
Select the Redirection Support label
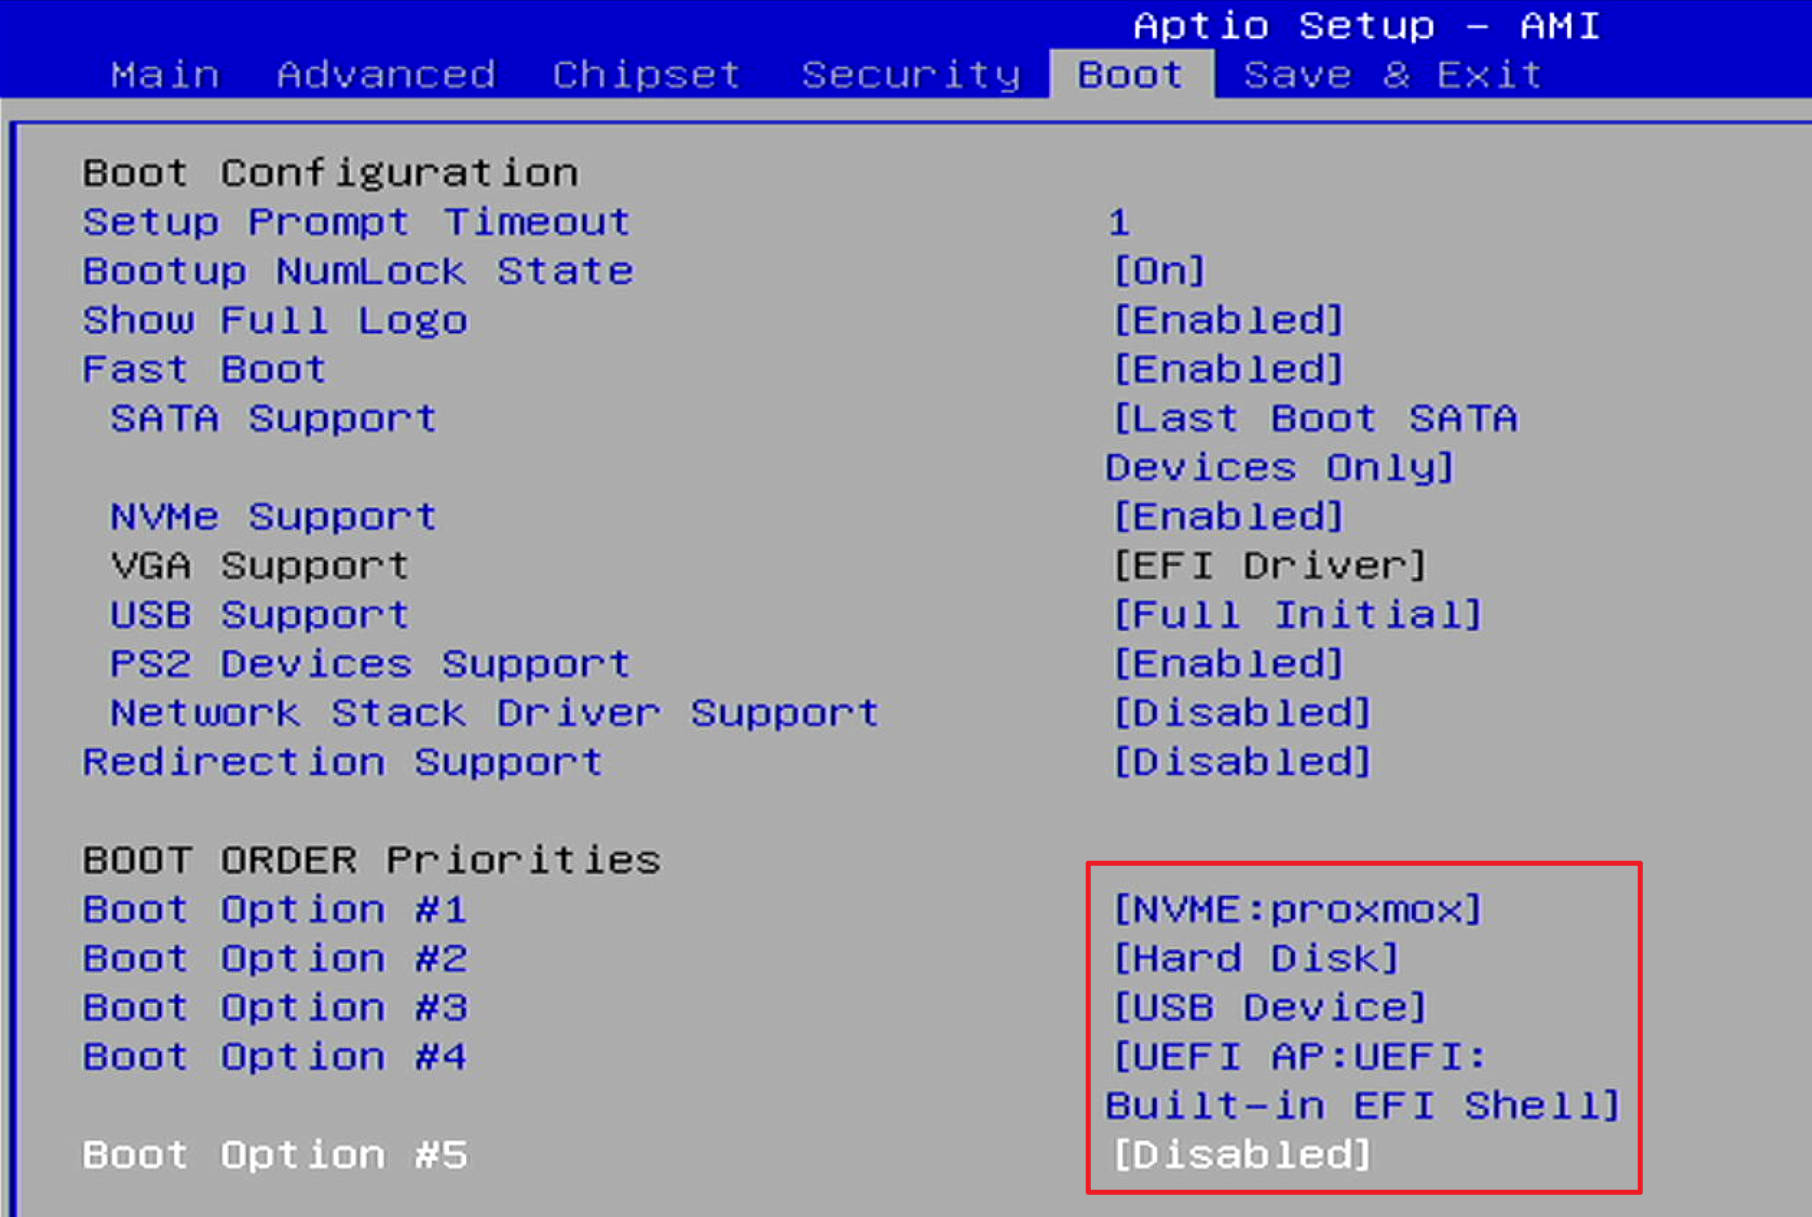(x=343, y=762)
